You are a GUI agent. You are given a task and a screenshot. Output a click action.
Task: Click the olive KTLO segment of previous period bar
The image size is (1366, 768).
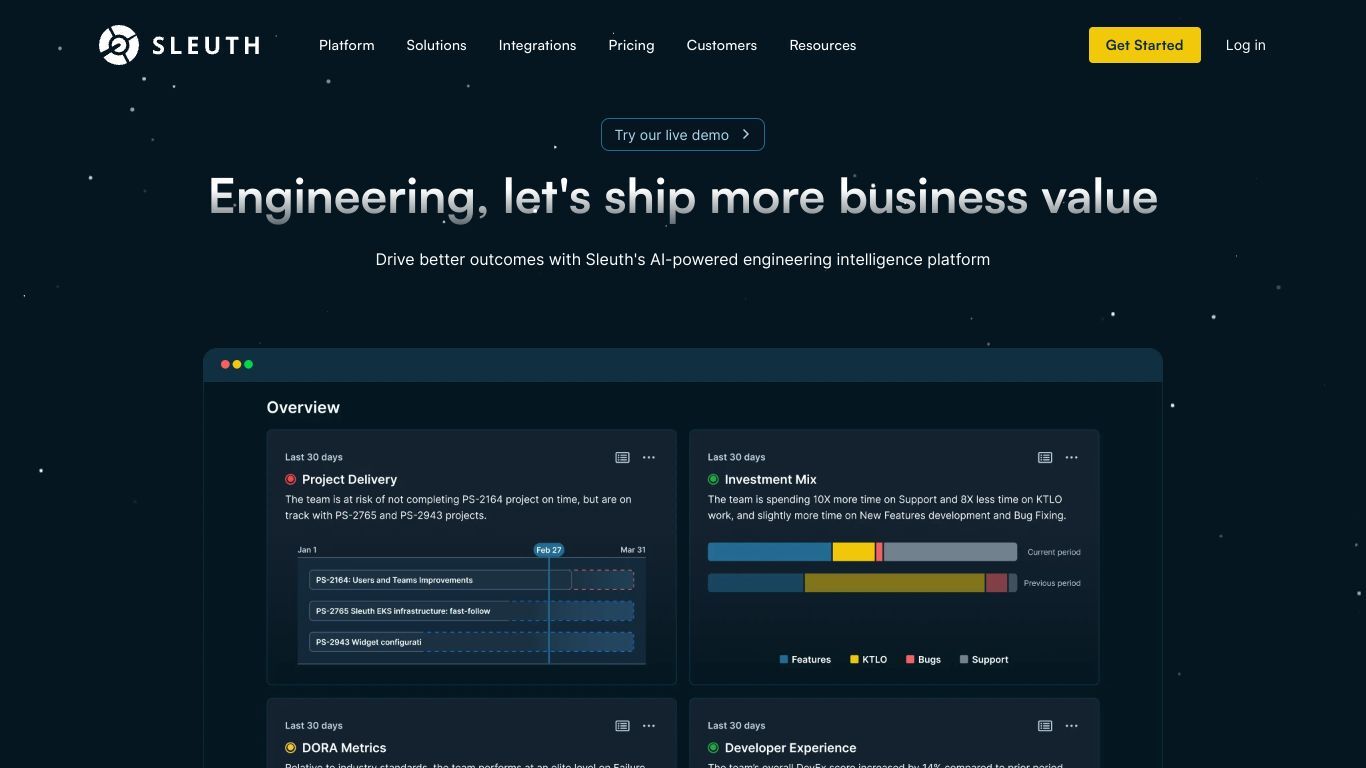coord(895,583)
